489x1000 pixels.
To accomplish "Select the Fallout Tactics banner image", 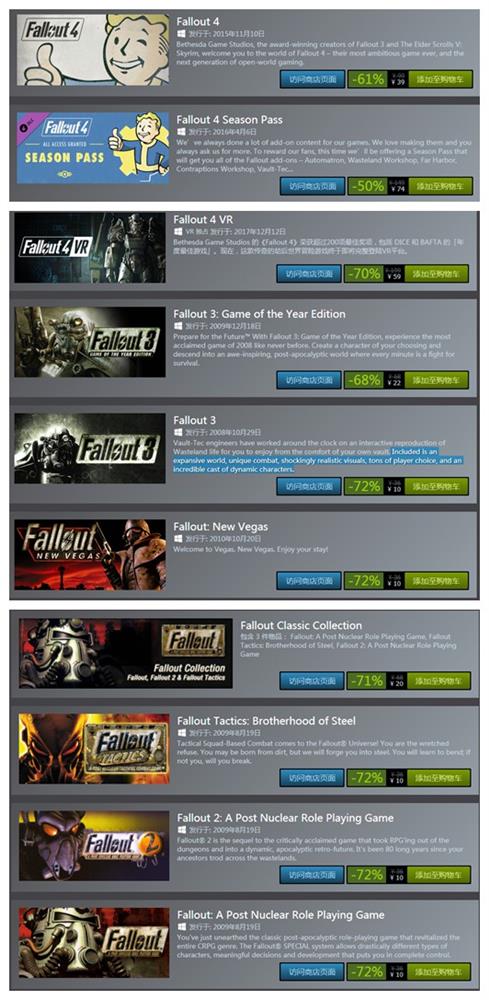I will (x=94, y=748).
